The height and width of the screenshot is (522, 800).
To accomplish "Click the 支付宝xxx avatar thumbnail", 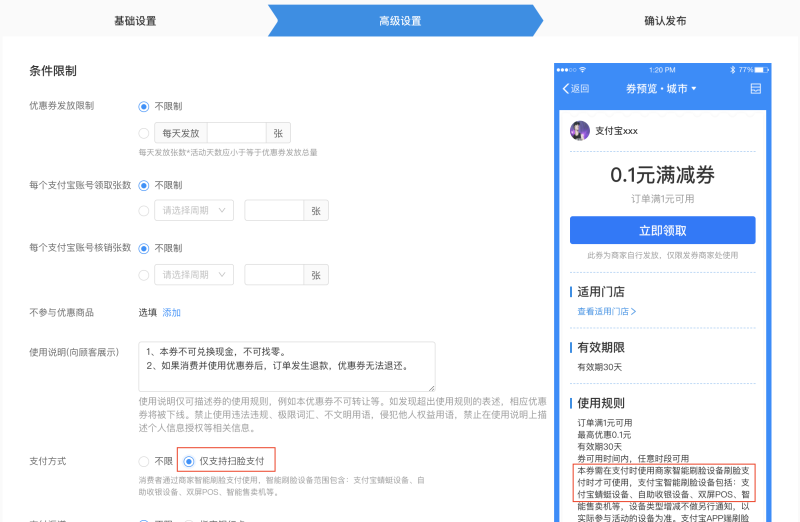I will tap(580, 131).
